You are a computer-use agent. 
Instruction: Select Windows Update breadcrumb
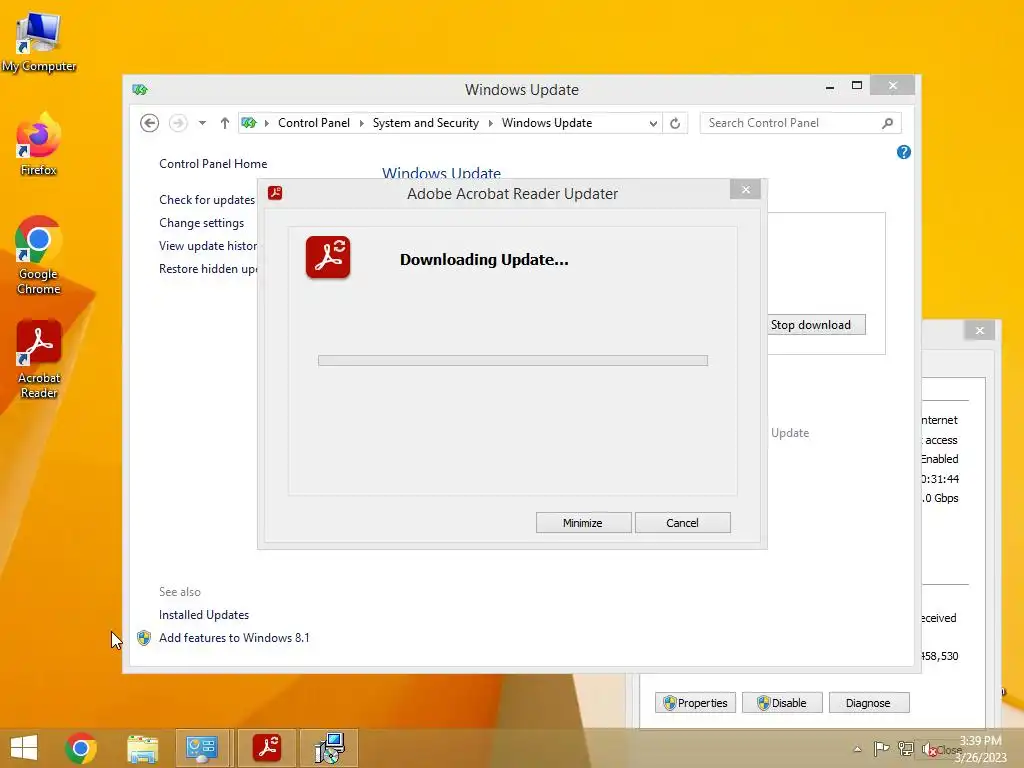click(x=547, y=123)
